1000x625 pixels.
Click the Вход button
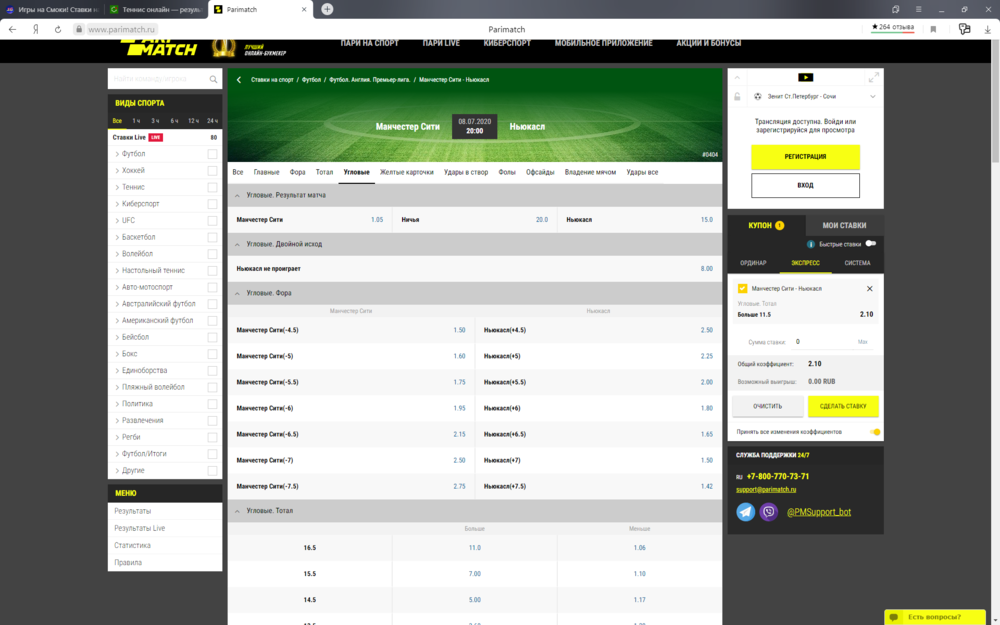pos(805,186)
